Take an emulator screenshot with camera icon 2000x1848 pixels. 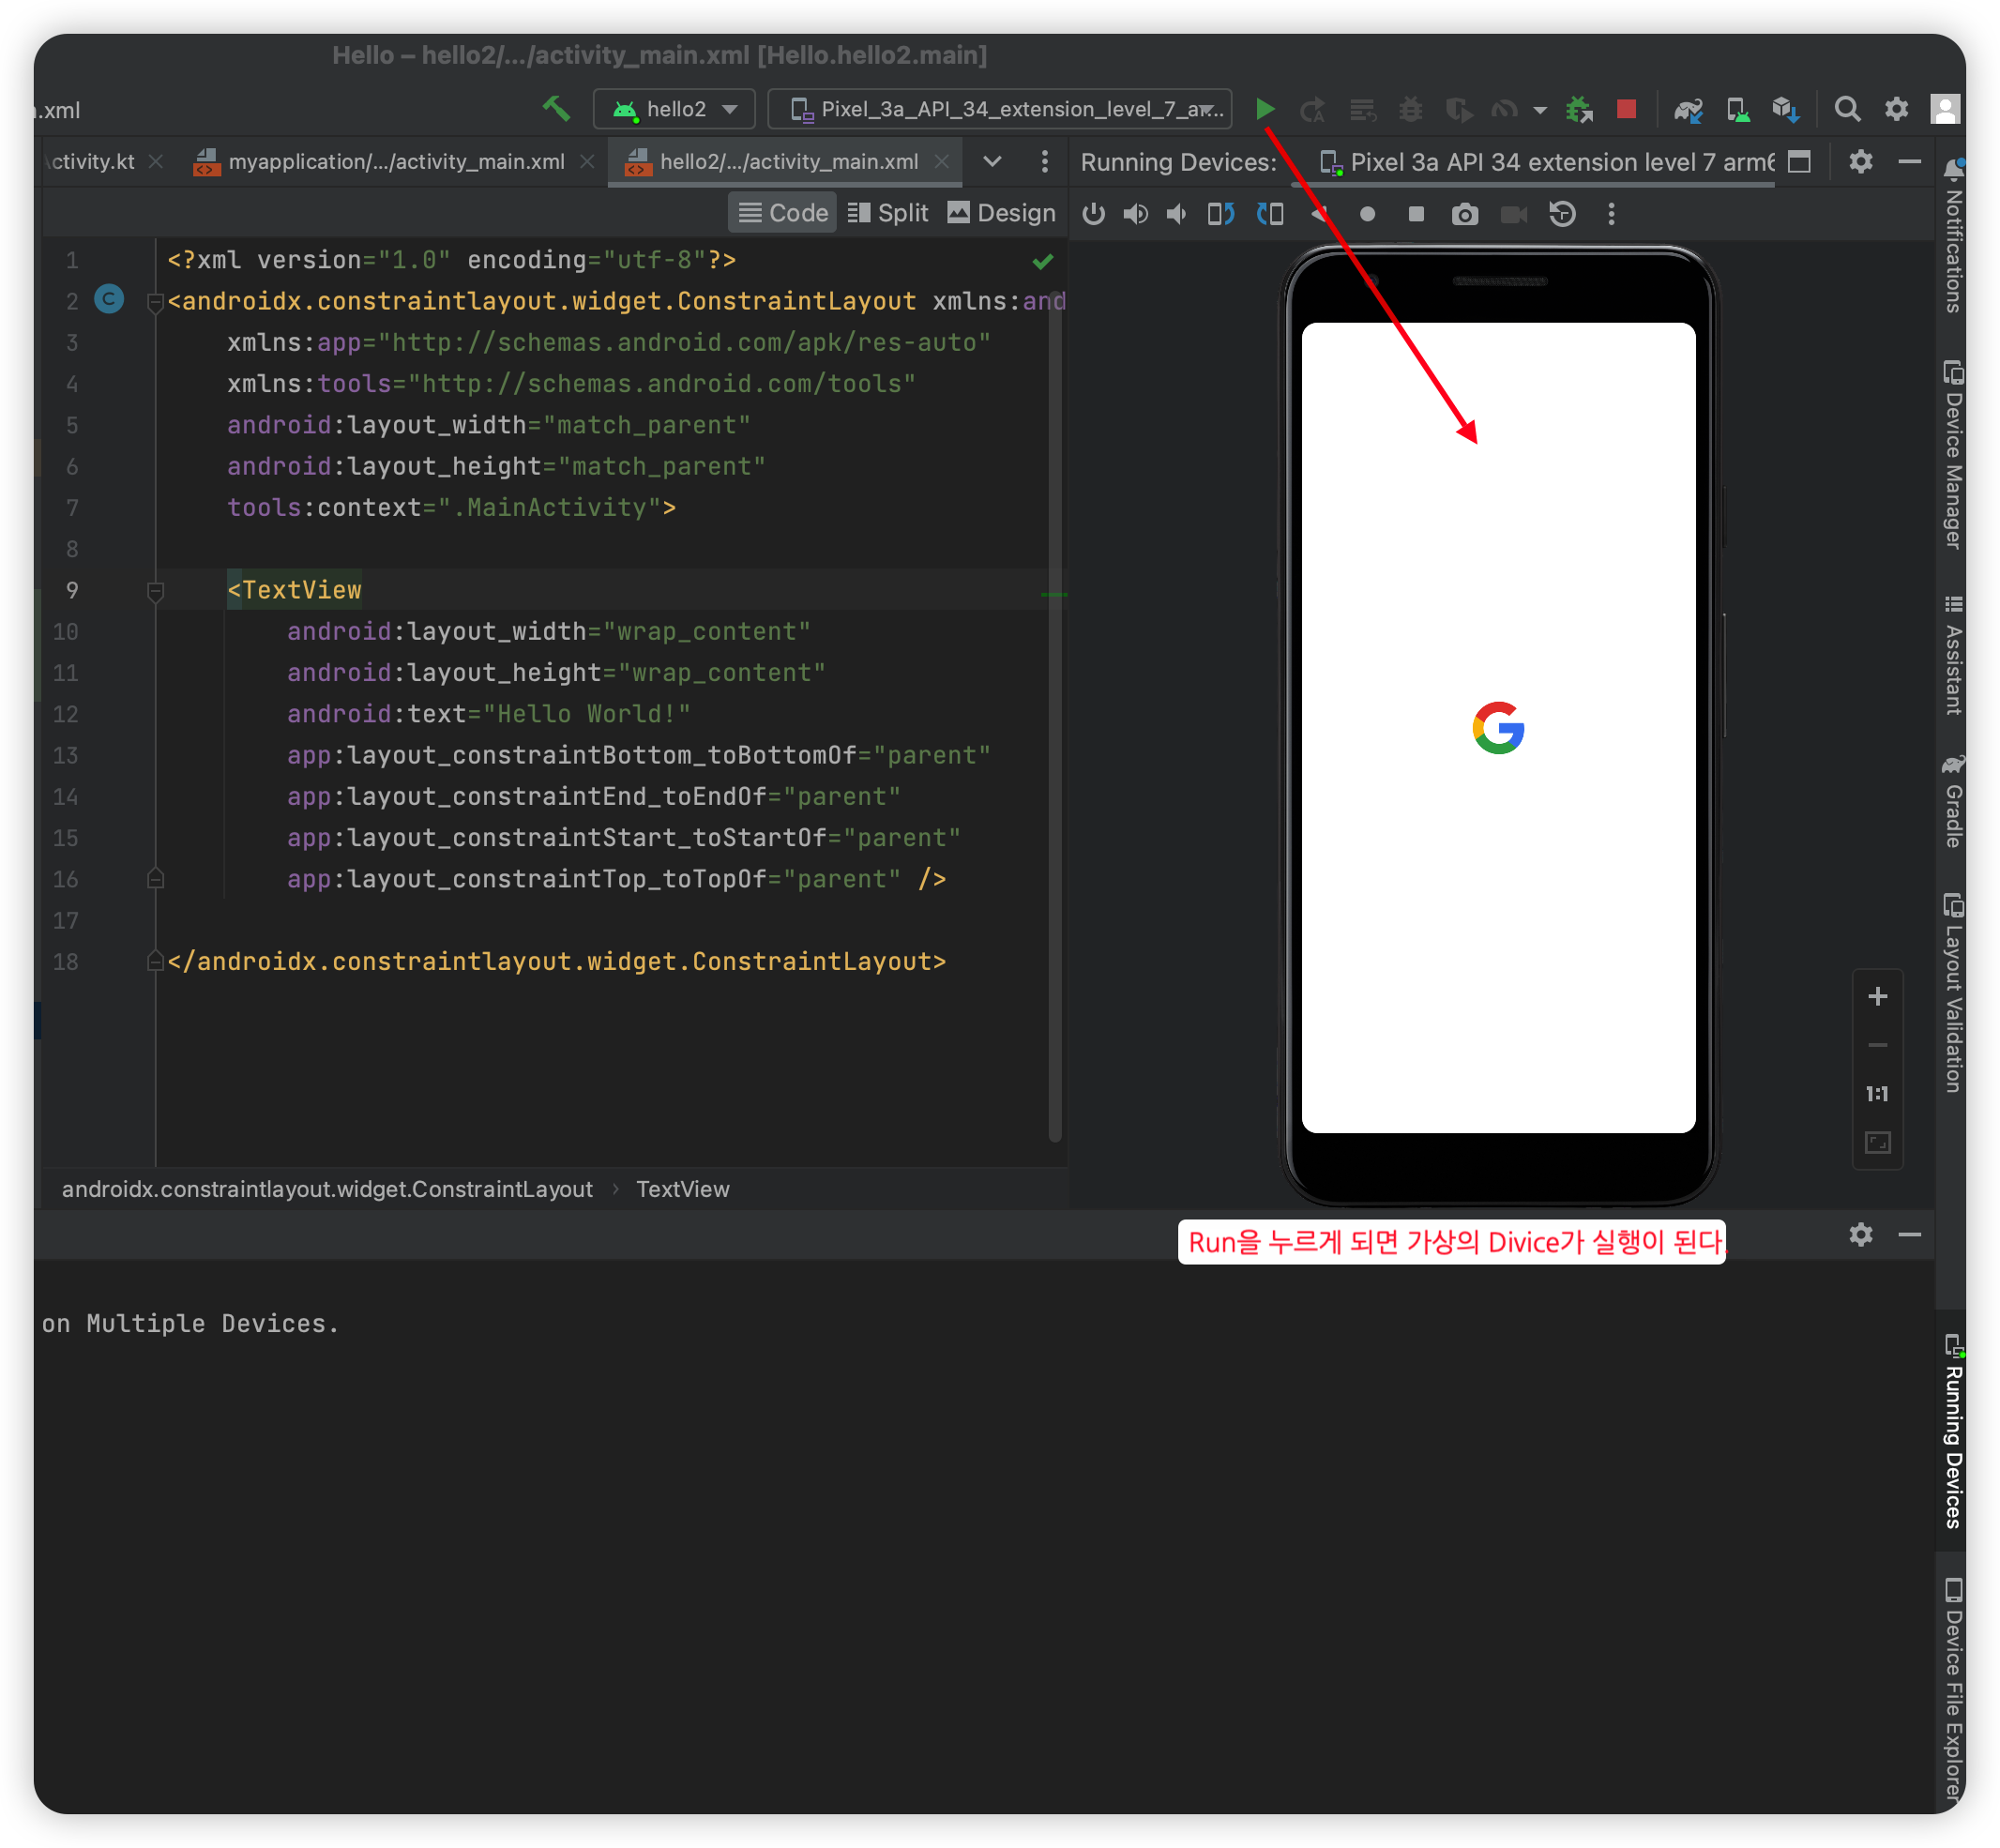(1464, 214)
